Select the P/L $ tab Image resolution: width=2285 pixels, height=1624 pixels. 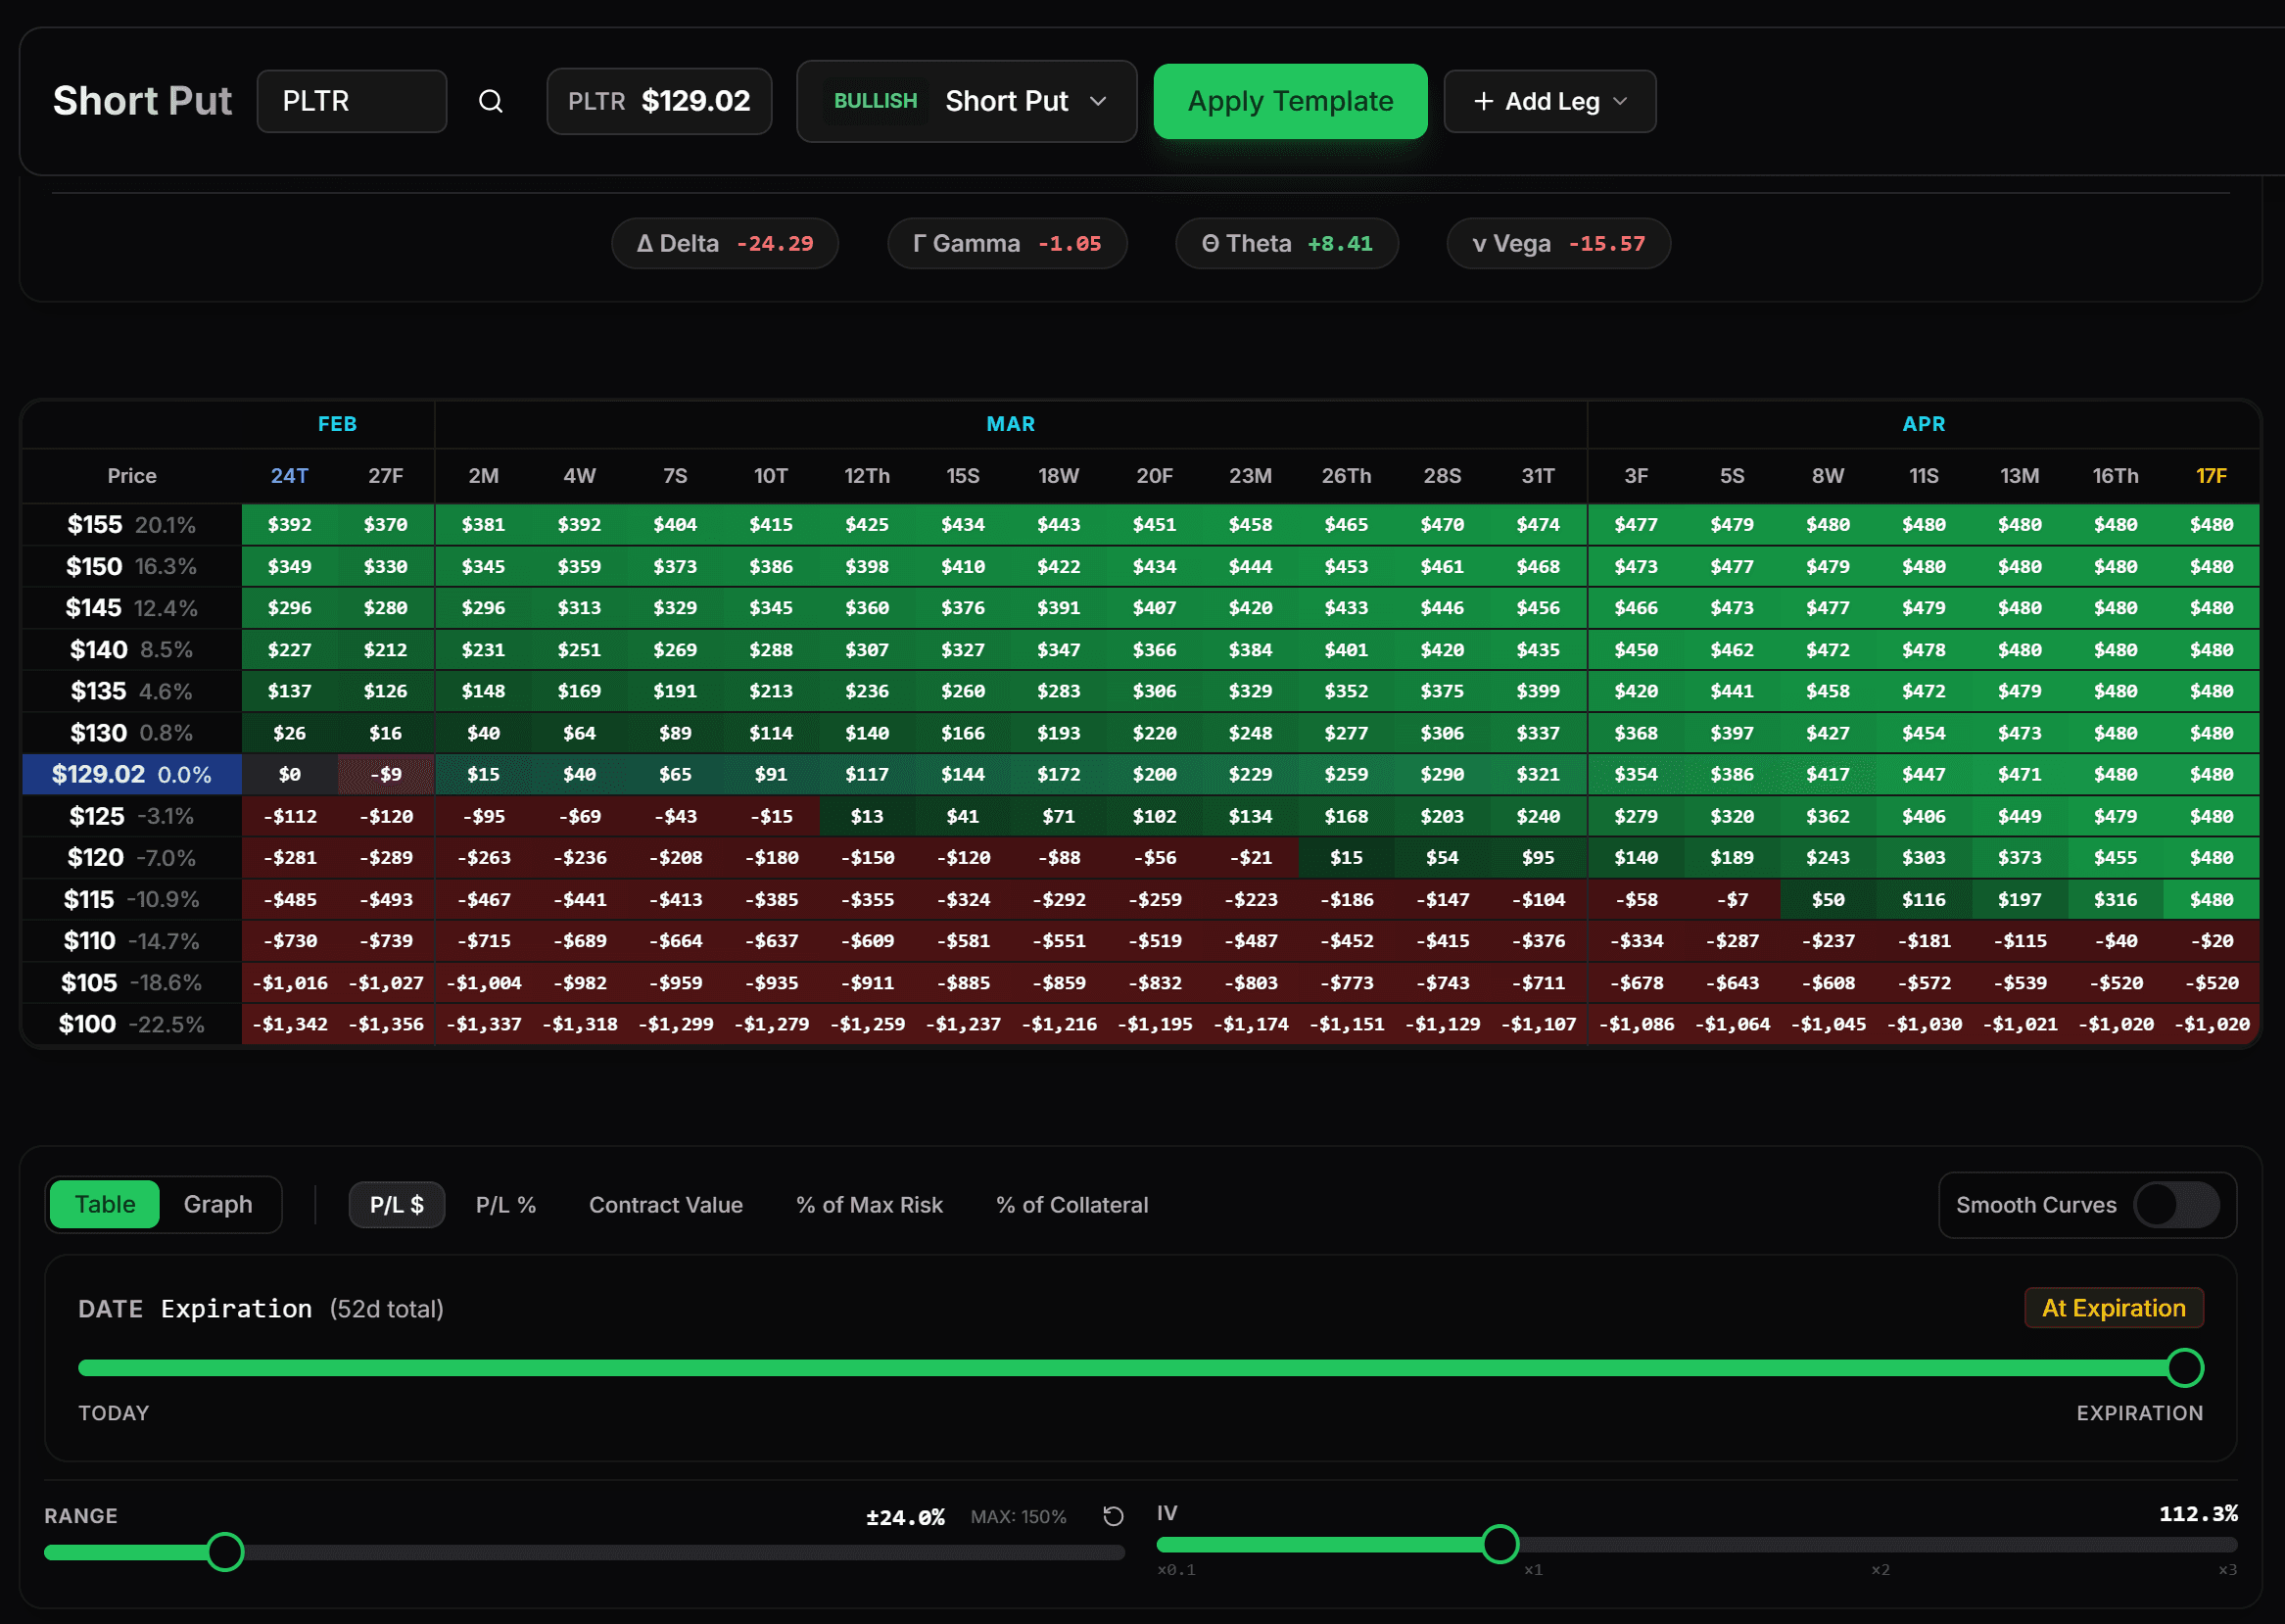(x=396, y=1204)
